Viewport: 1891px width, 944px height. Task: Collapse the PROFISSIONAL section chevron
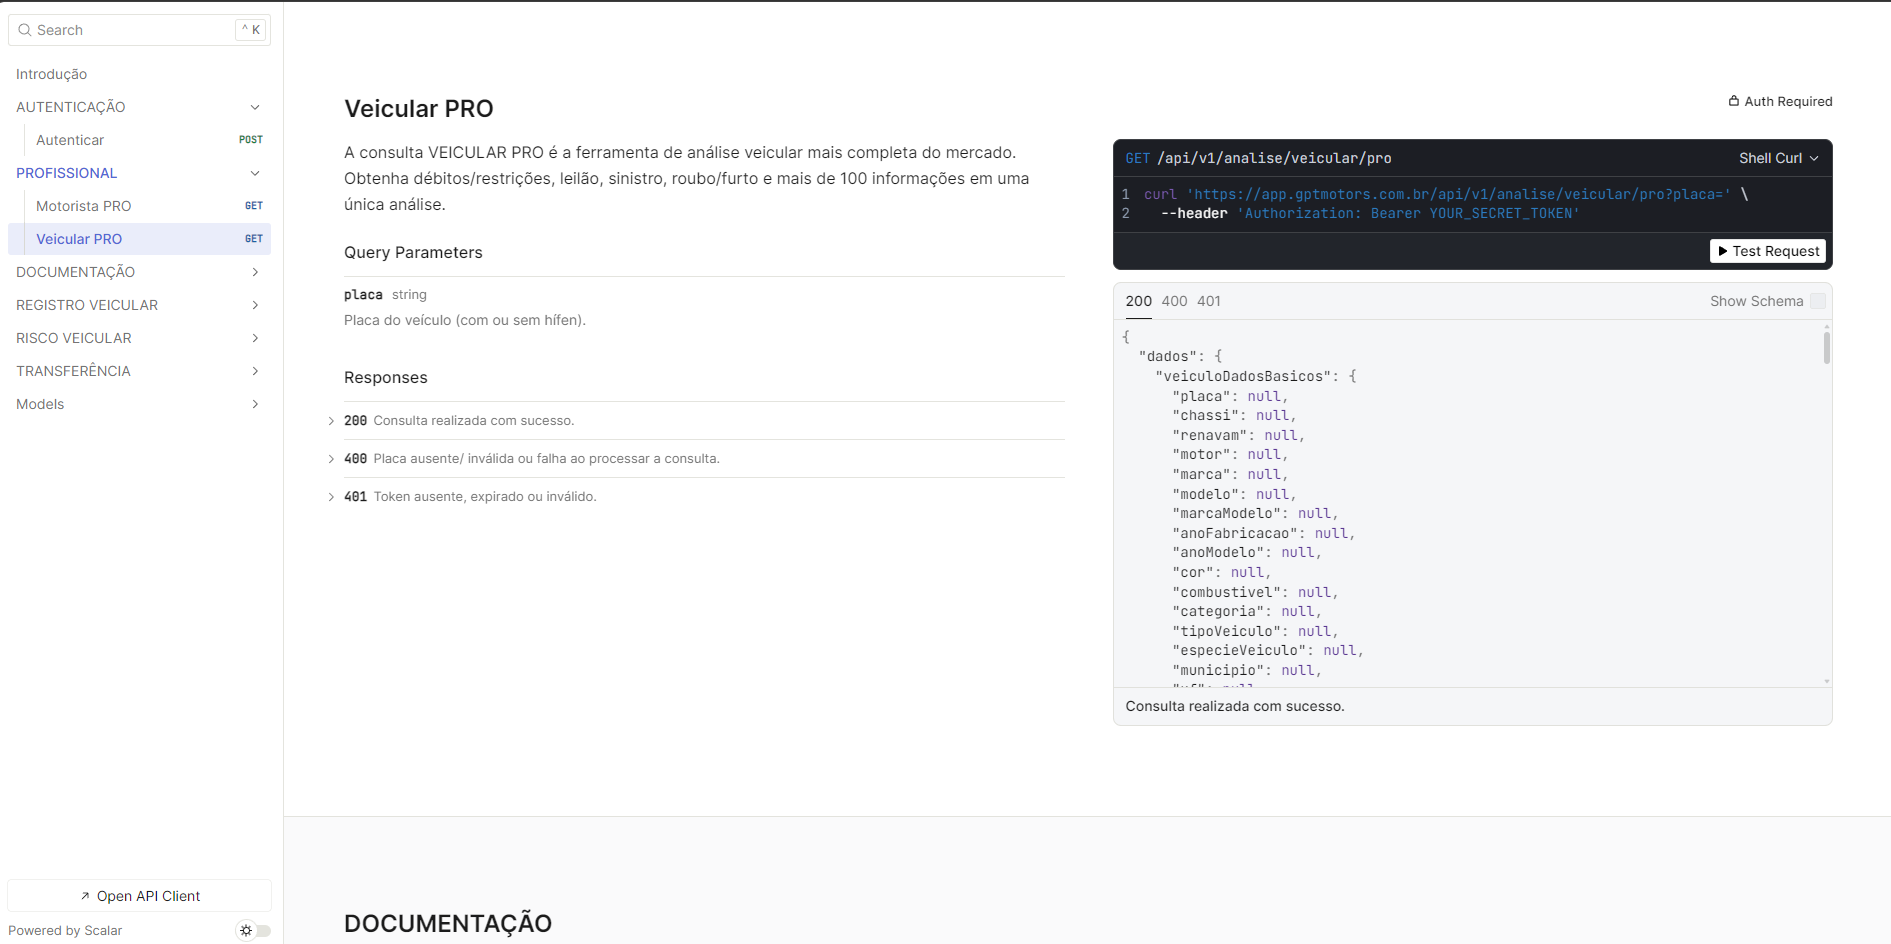click(x=255, y=173)
